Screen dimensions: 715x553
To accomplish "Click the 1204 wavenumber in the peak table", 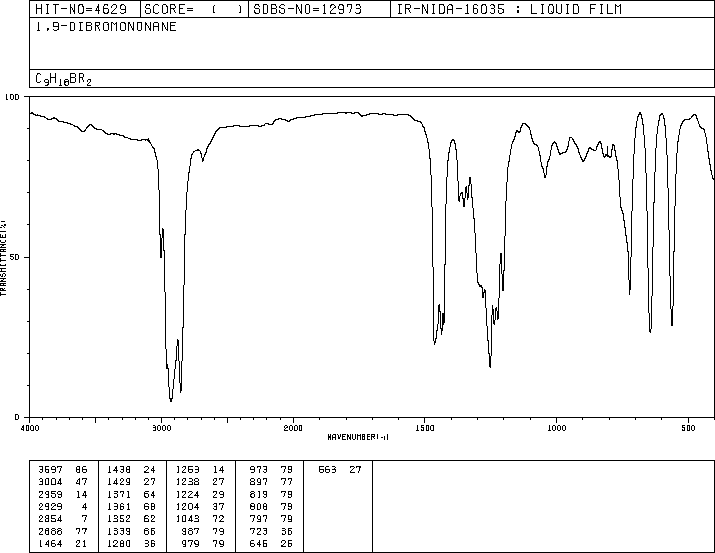I will (x=188, y=506).
